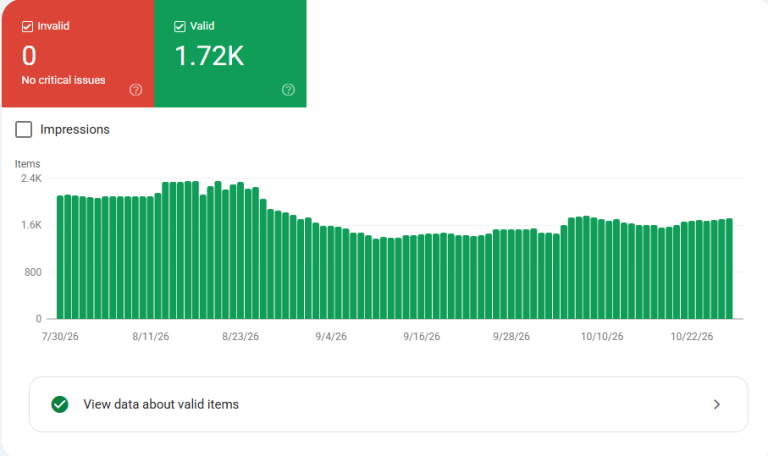
Task: Open View data about valid items
Action: 388,404
